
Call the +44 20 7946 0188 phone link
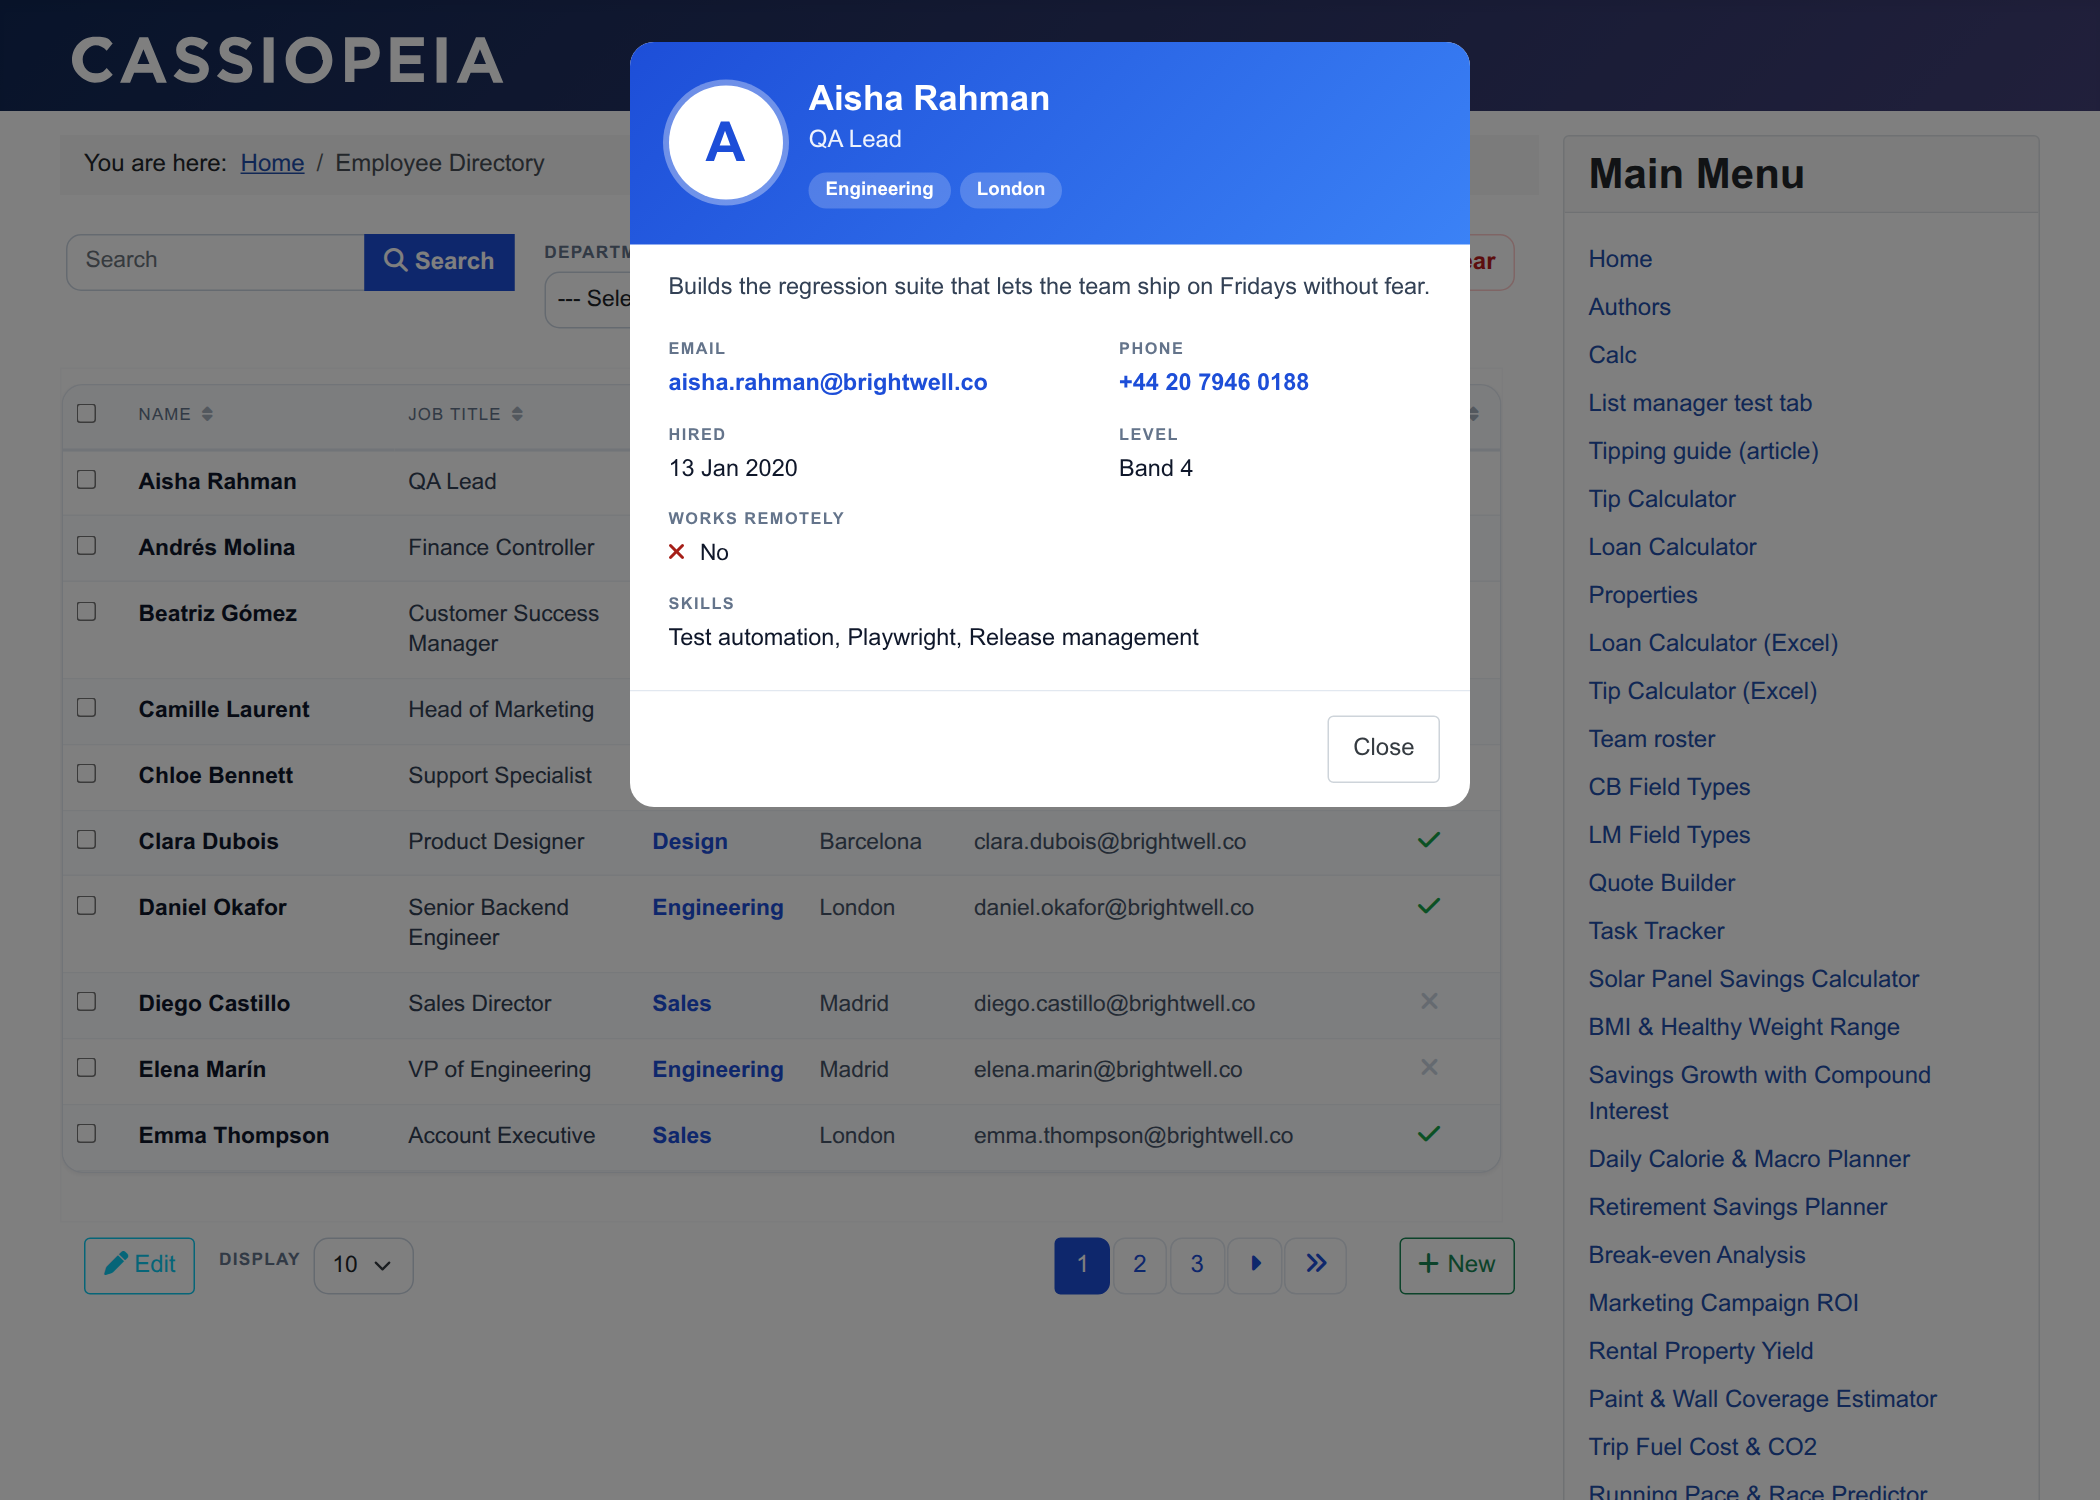(1213, 382)
